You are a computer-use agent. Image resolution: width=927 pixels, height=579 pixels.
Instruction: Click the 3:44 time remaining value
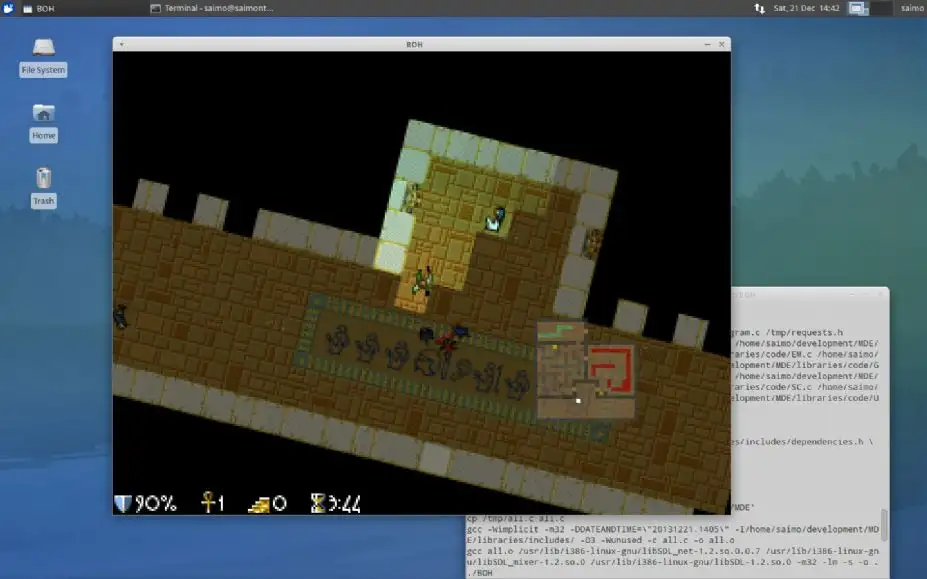[x=344, y=503]
